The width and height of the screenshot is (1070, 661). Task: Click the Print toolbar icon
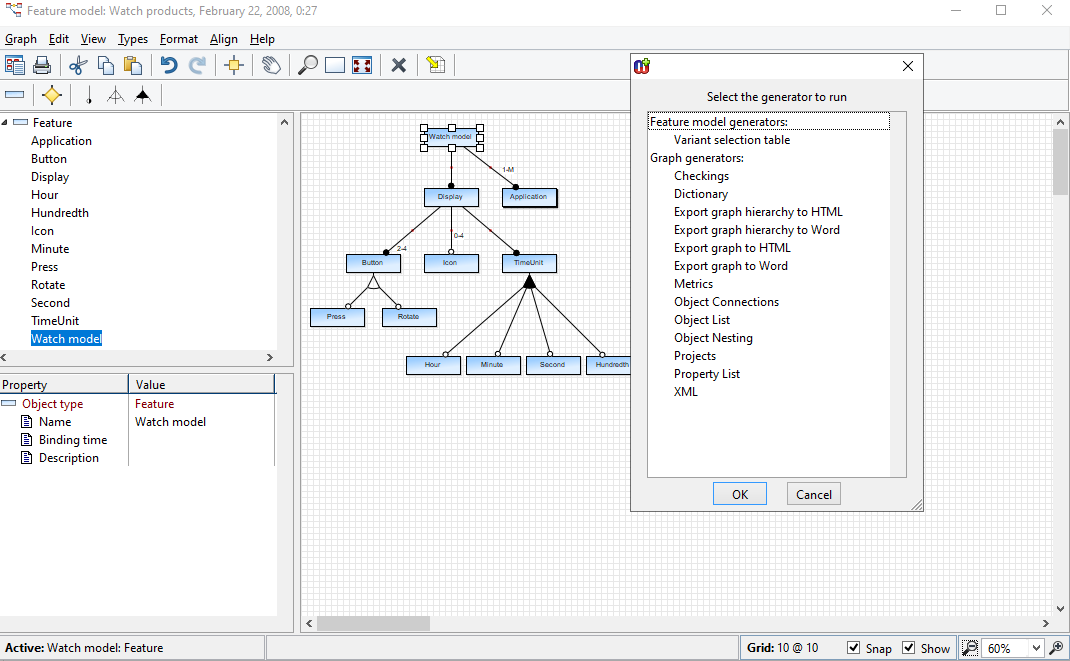[x=42, y=65]
